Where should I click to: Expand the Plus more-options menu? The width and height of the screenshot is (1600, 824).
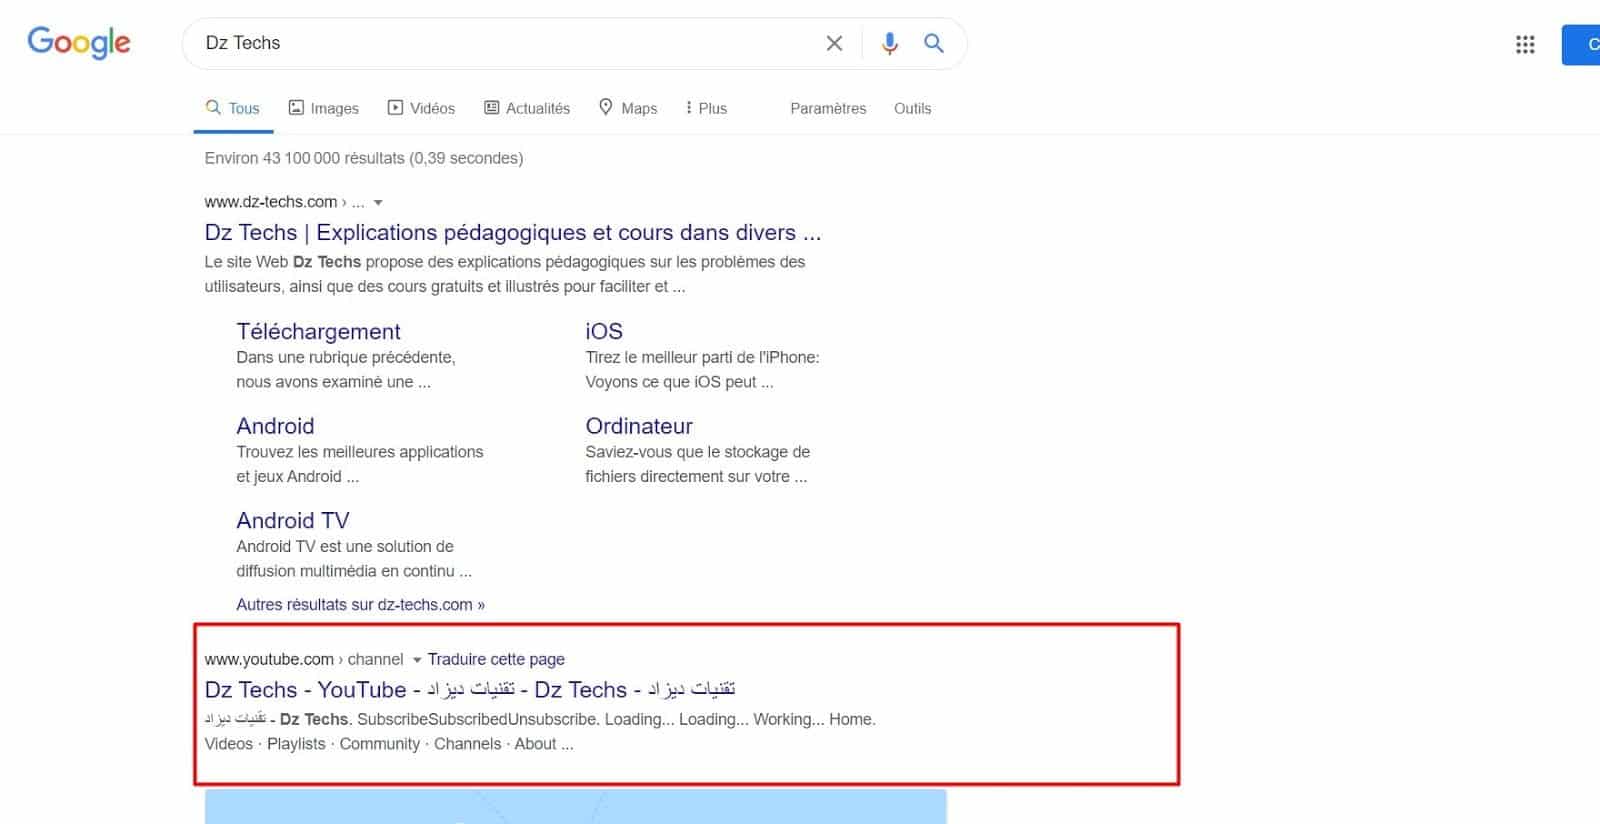pyautogui.click(x=706, y=108)
